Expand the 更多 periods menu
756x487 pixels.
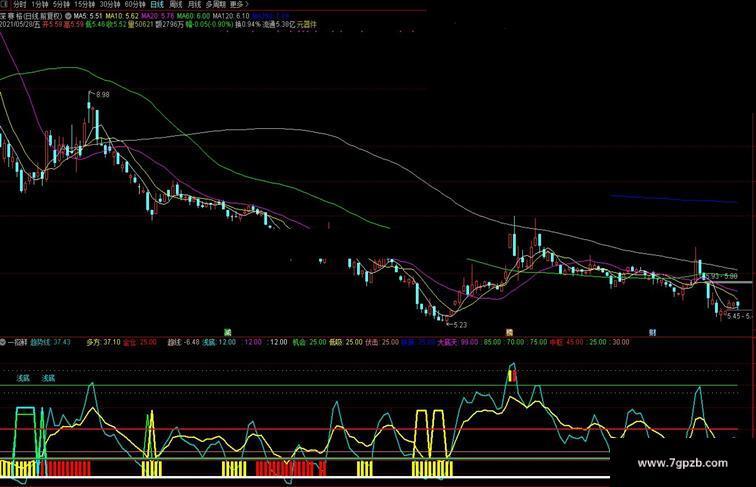[x=239, y=4]
